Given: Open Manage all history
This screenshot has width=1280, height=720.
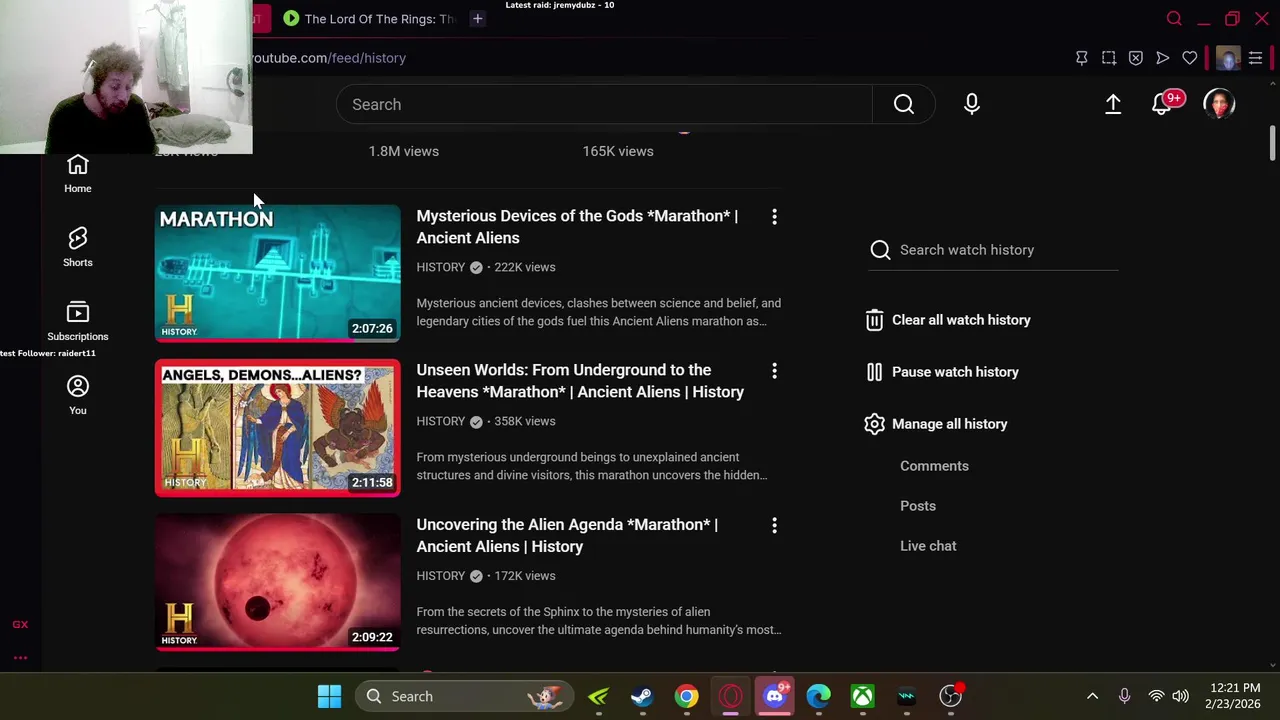Looking at the screenshot, I should [936, 424].
